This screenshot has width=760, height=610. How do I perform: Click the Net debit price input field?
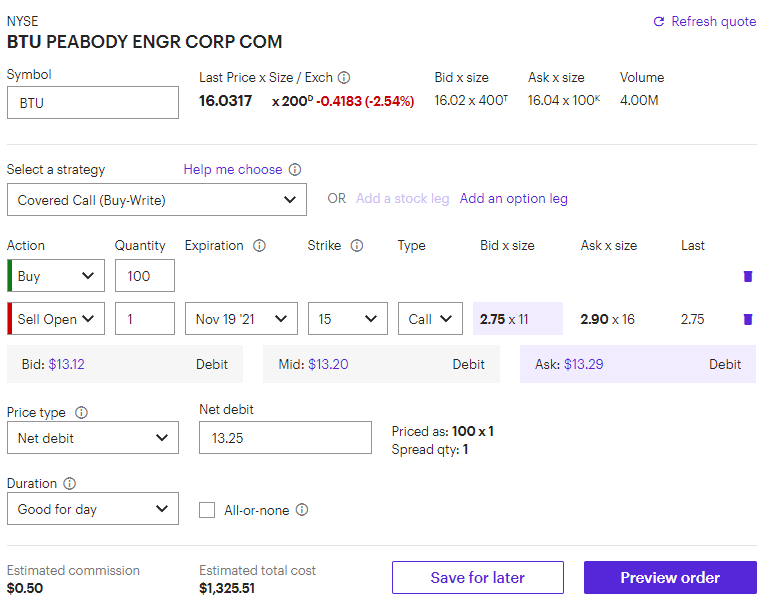coord(285,438)
